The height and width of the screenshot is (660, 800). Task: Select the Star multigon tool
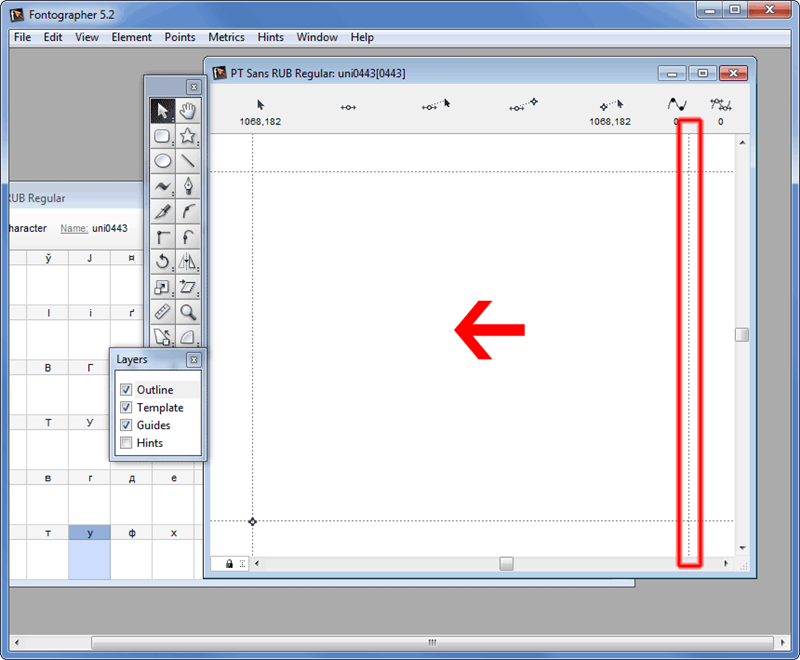click(x=187, y=136)
